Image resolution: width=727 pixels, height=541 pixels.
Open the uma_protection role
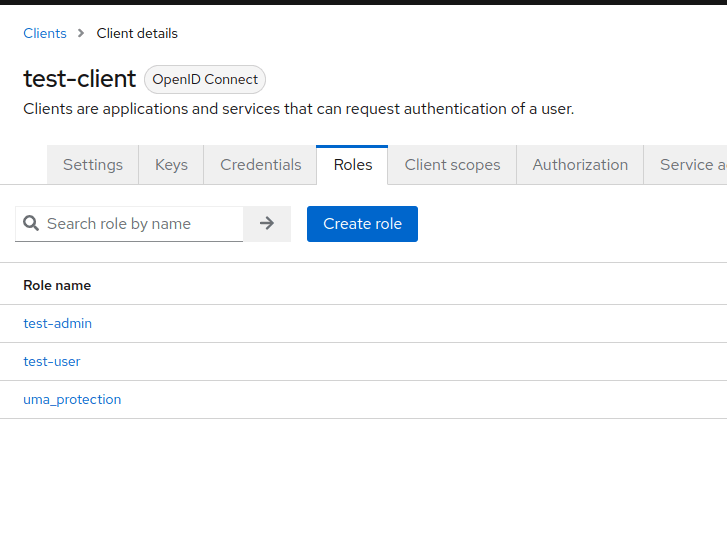[72, 400]
